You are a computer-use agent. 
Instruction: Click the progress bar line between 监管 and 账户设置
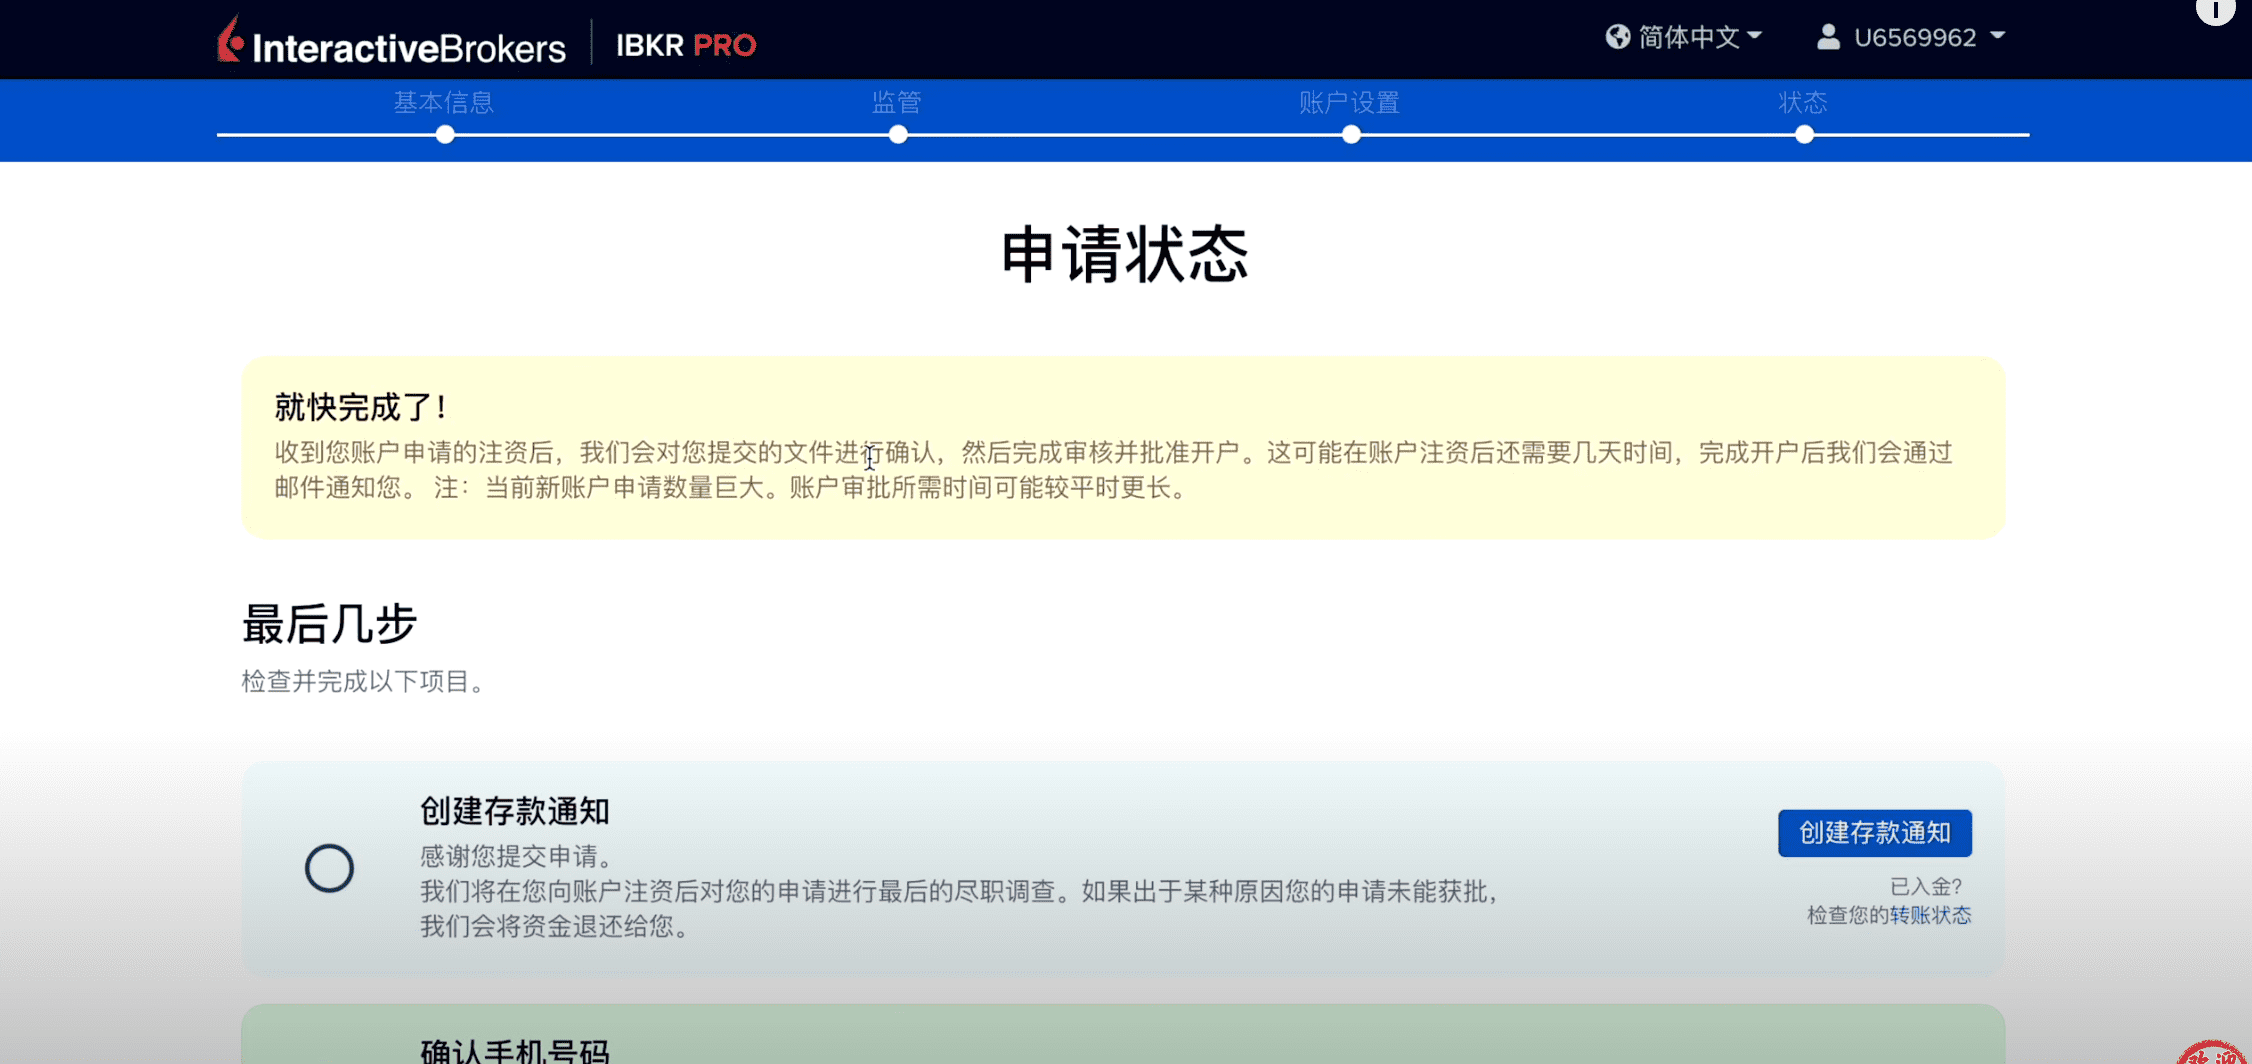pyautogui.click(x=1124, y=133)
